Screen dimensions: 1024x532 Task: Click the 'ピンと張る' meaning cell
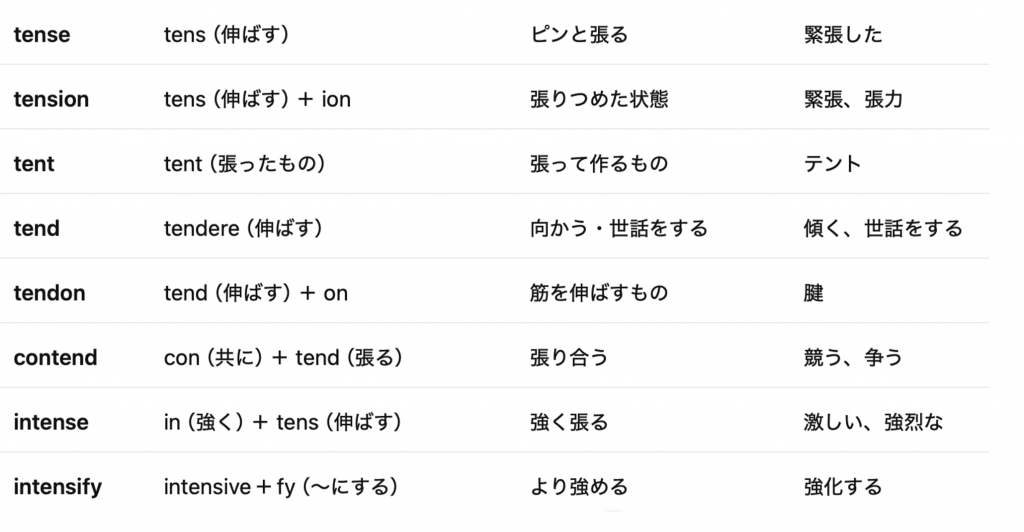[579, 35]
